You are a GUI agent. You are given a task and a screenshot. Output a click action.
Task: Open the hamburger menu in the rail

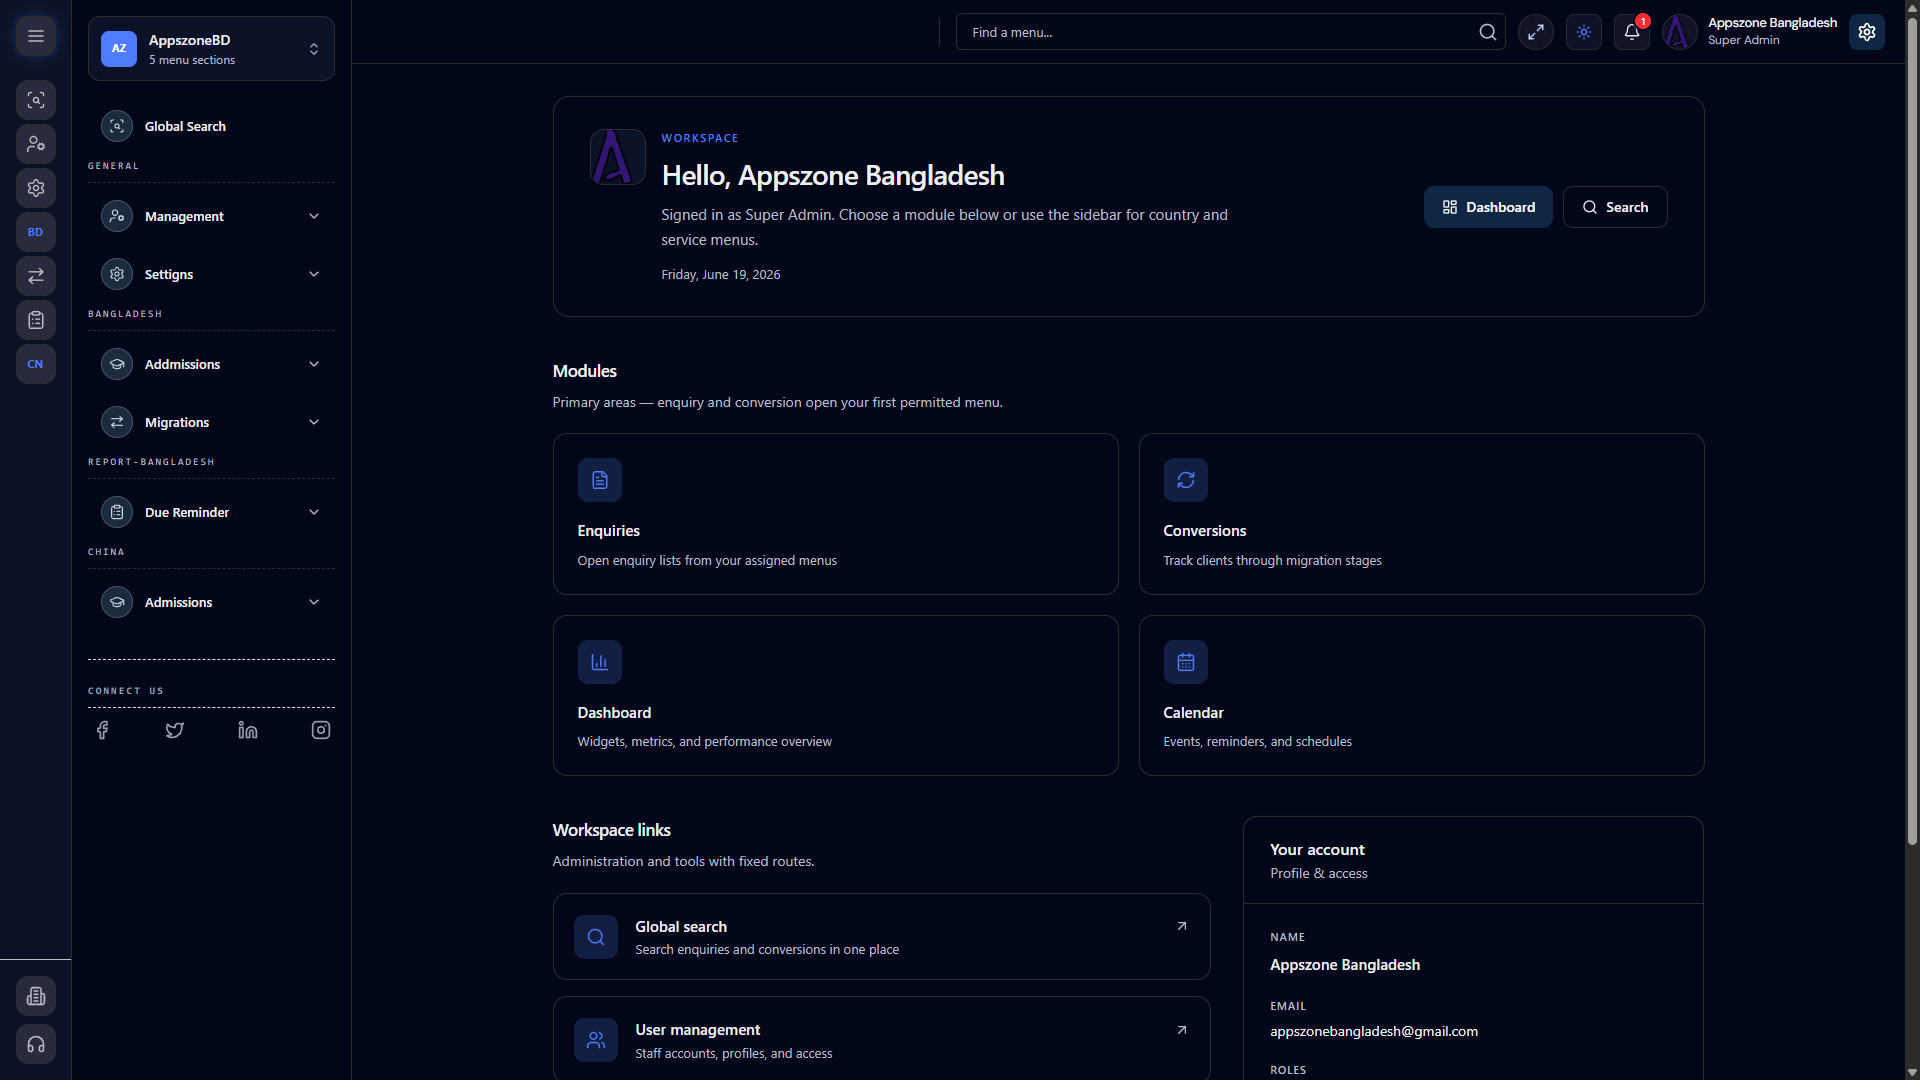(x=36, y=36)
